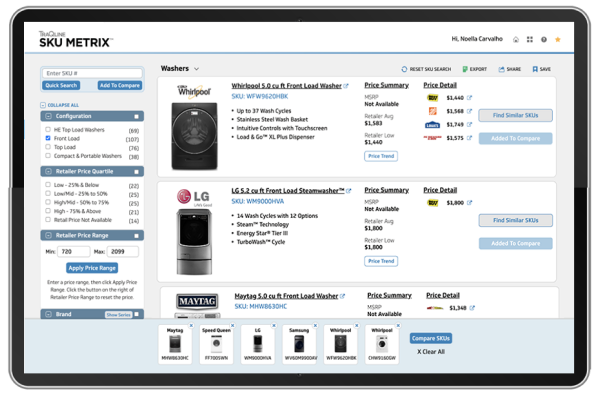Open $1,575 retailer price link icon

tap(470, 138)
